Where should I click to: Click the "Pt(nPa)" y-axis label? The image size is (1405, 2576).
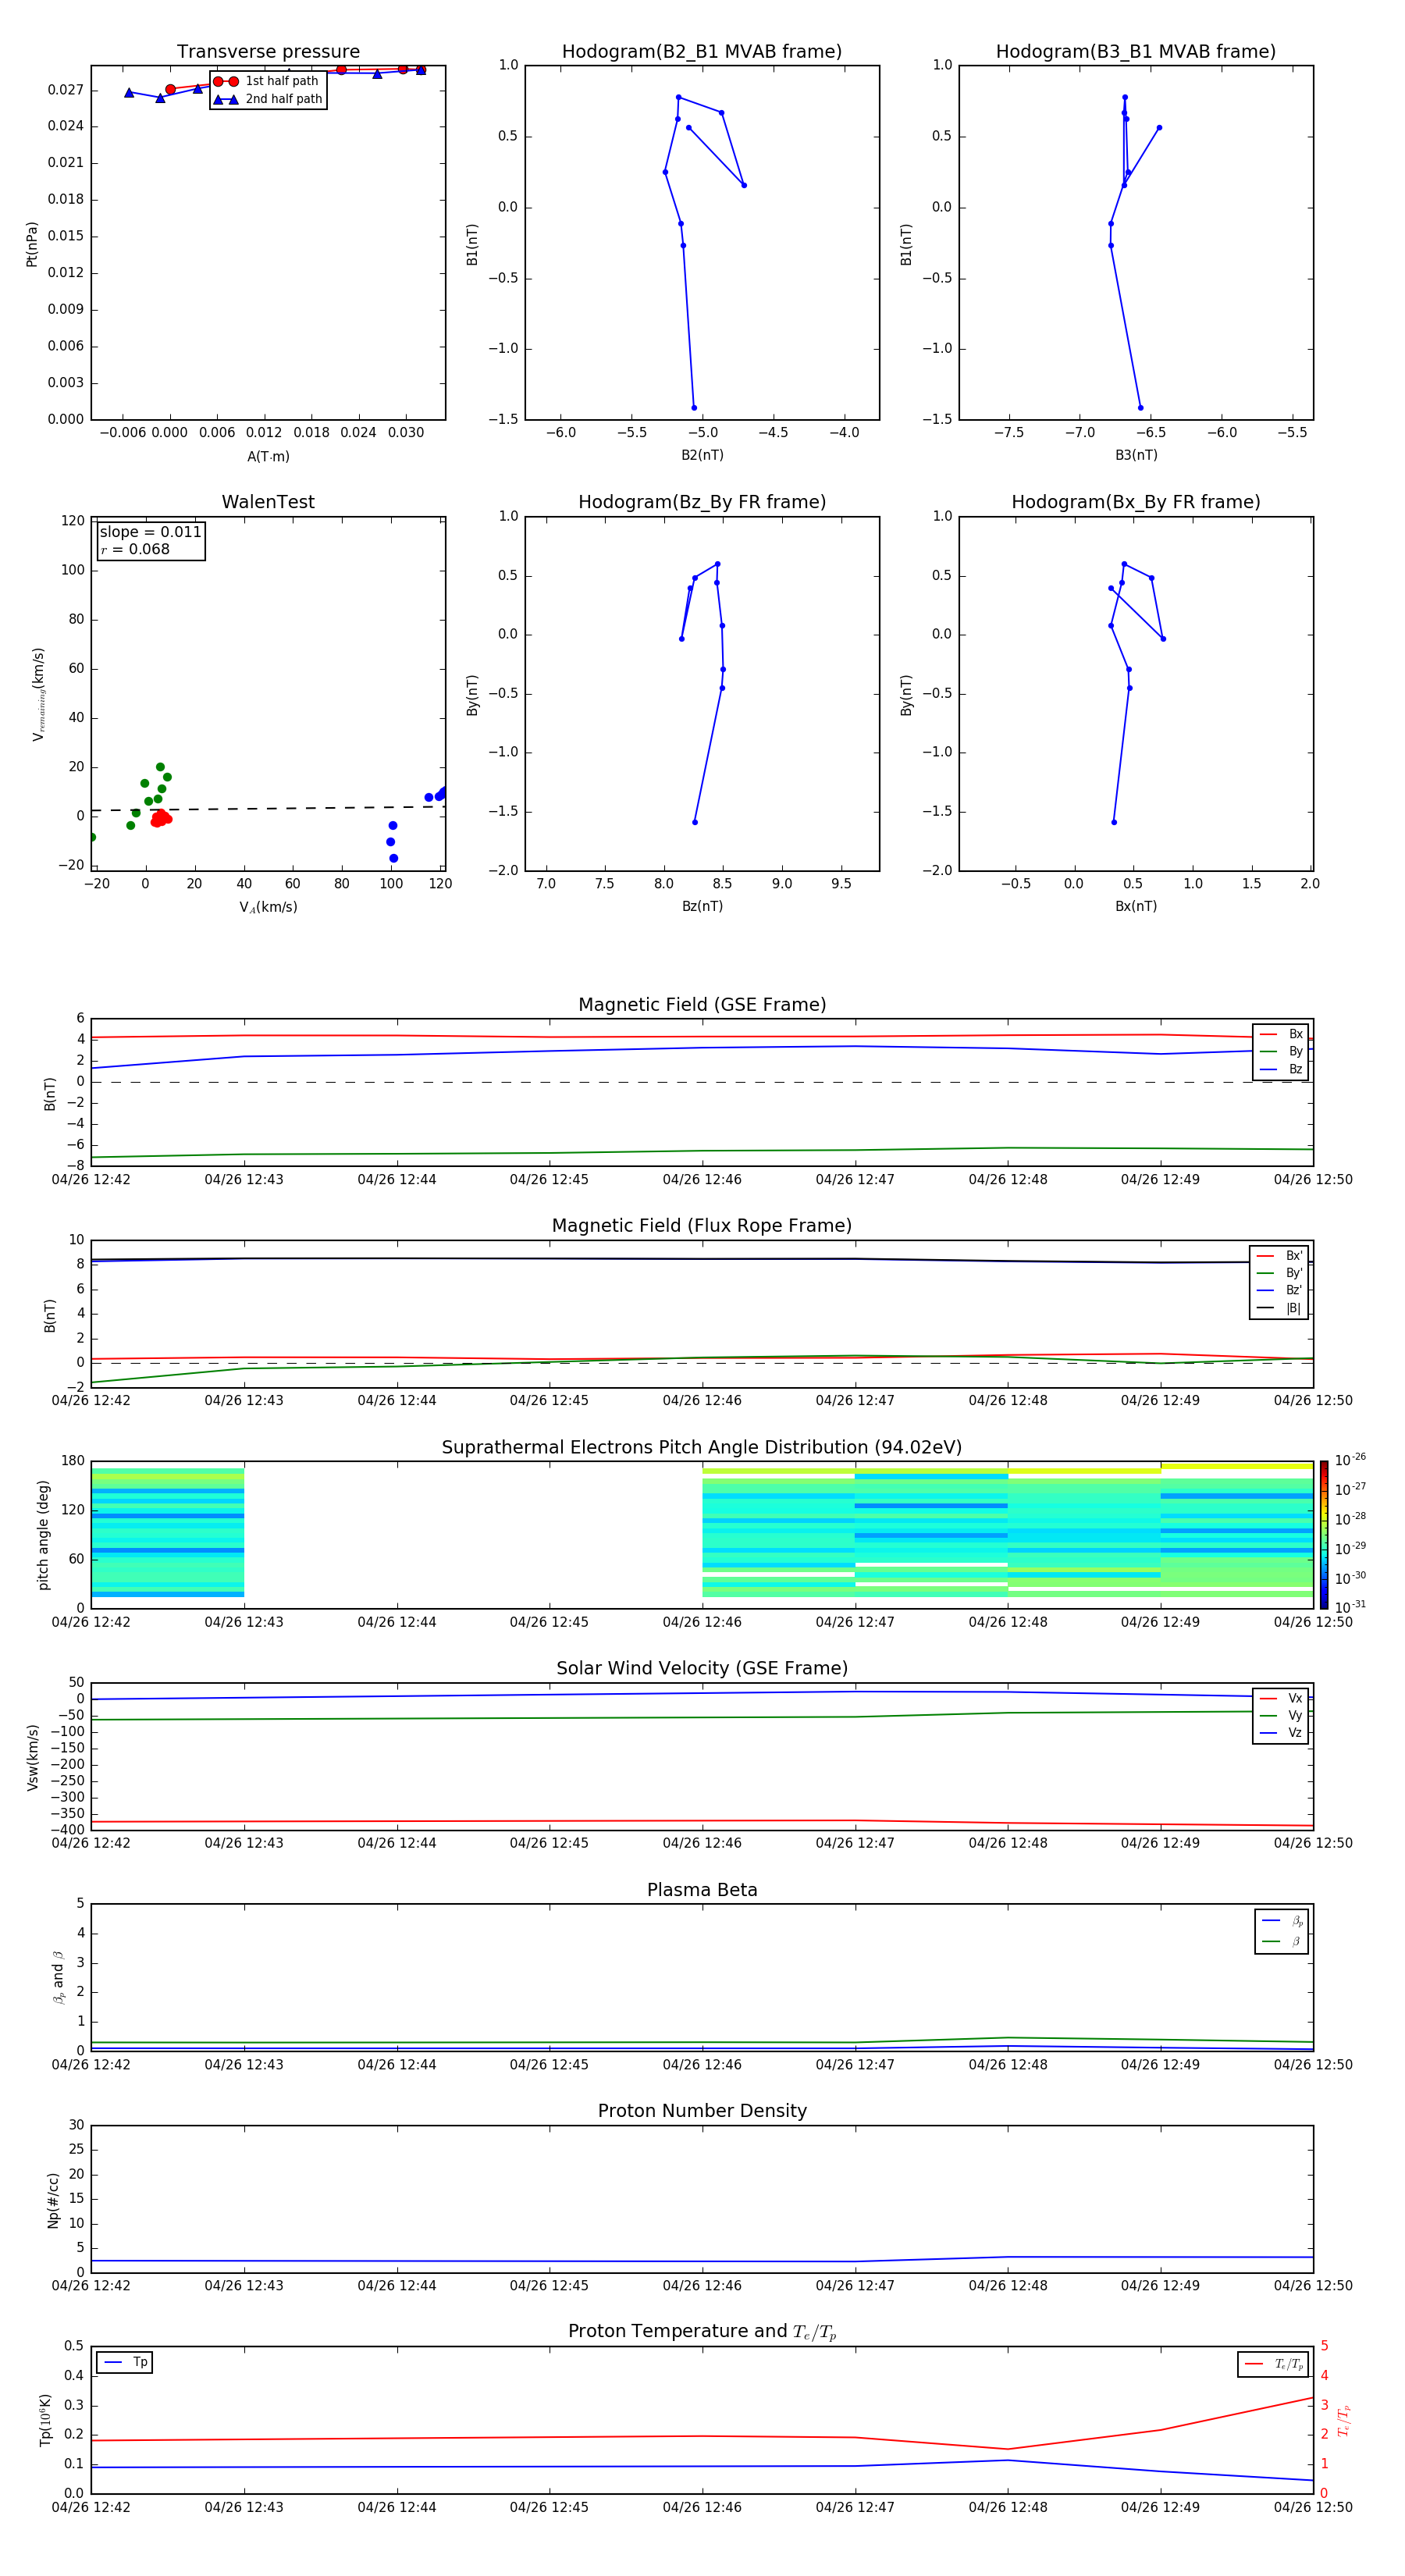[32, 244]
